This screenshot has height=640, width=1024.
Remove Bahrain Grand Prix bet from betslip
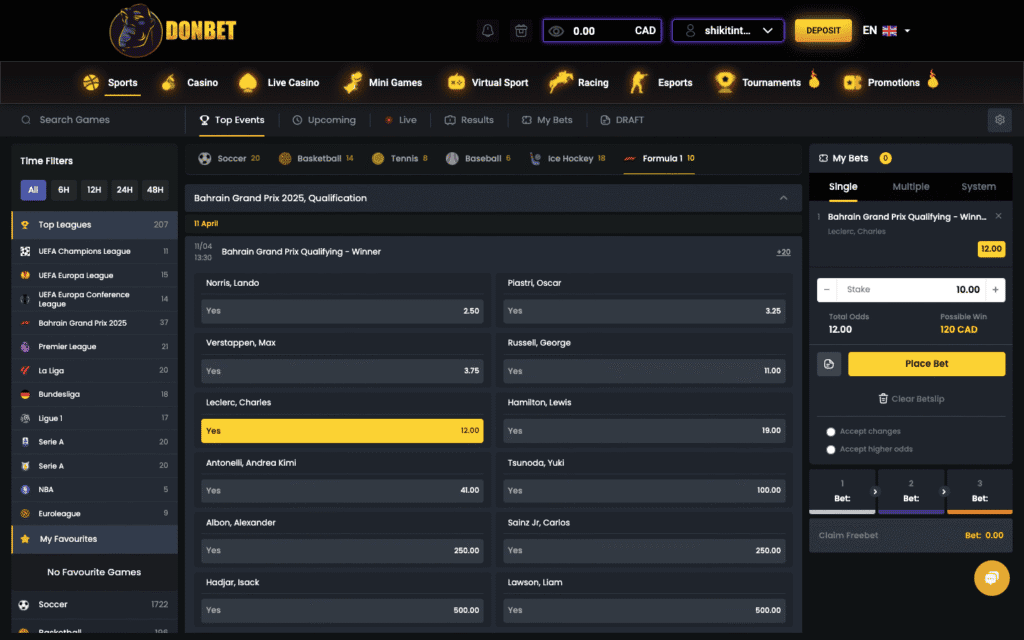[x=998, y=216]
